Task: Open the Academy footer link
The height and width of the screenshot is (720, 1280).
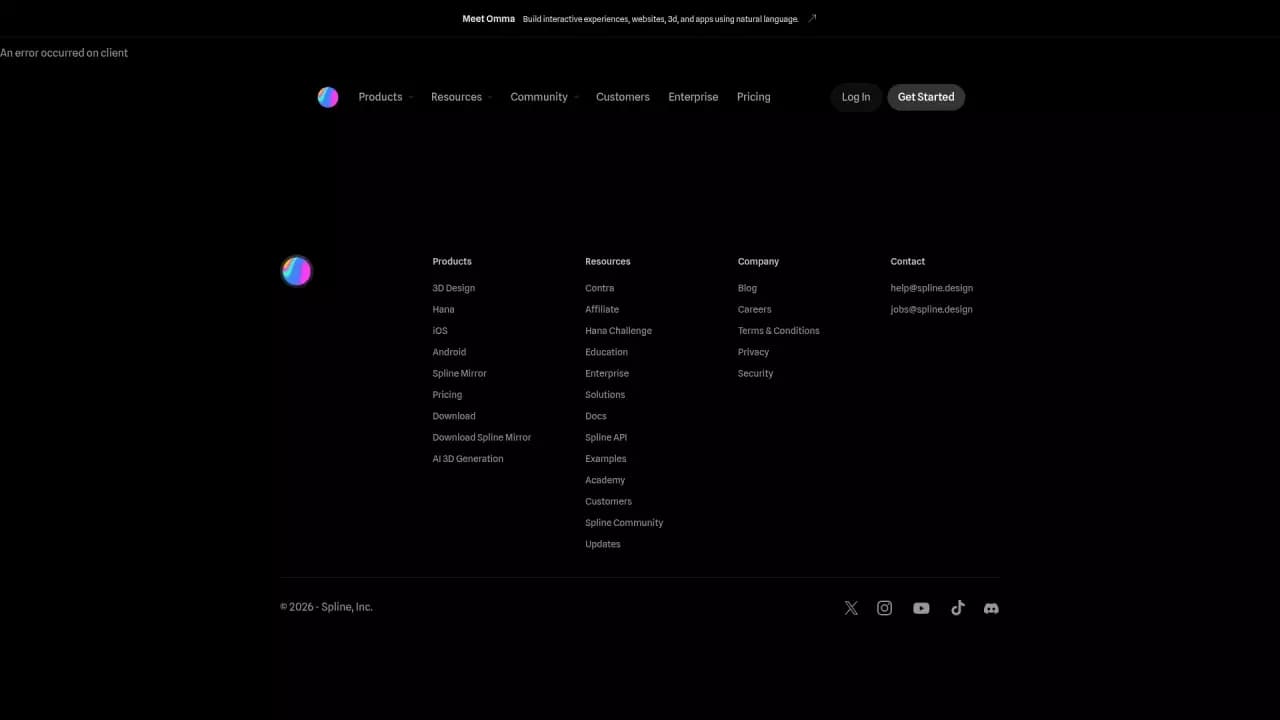Action: click(605, 480)
